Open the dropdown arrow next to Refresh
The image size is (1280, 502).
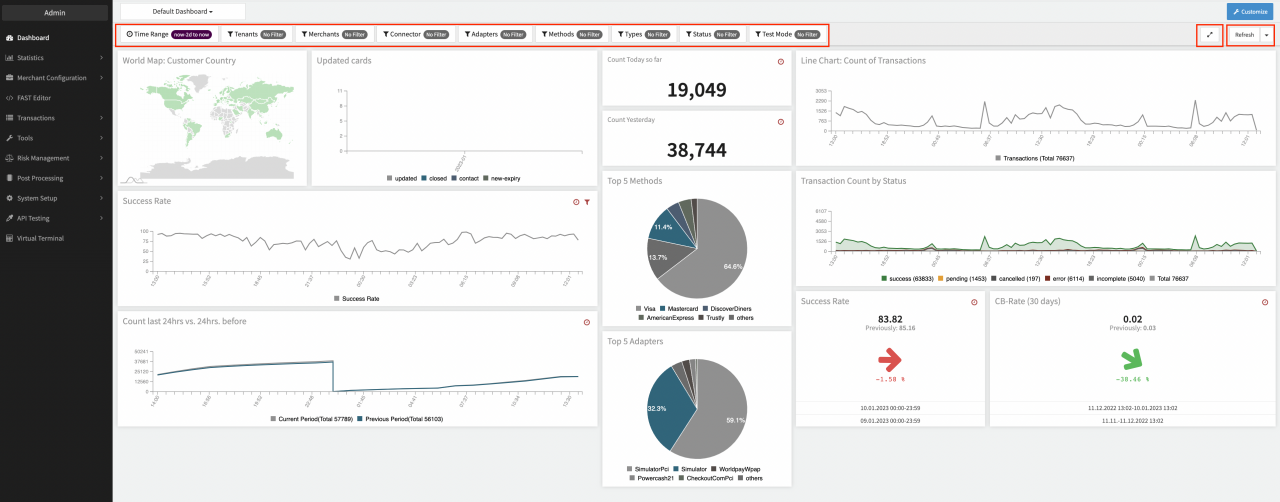click(x=1267, y=34)
